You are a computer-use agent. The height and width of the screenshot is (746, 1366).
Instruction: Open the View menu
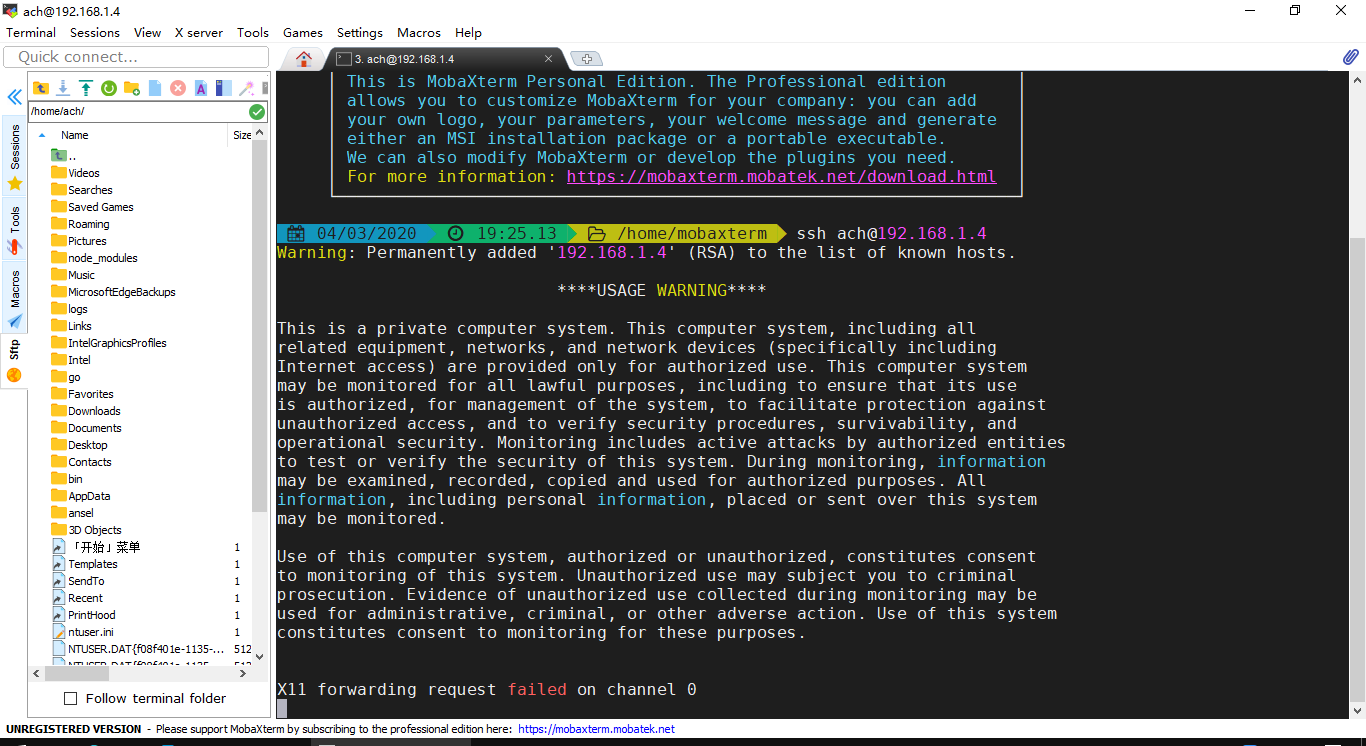(147, 32)
